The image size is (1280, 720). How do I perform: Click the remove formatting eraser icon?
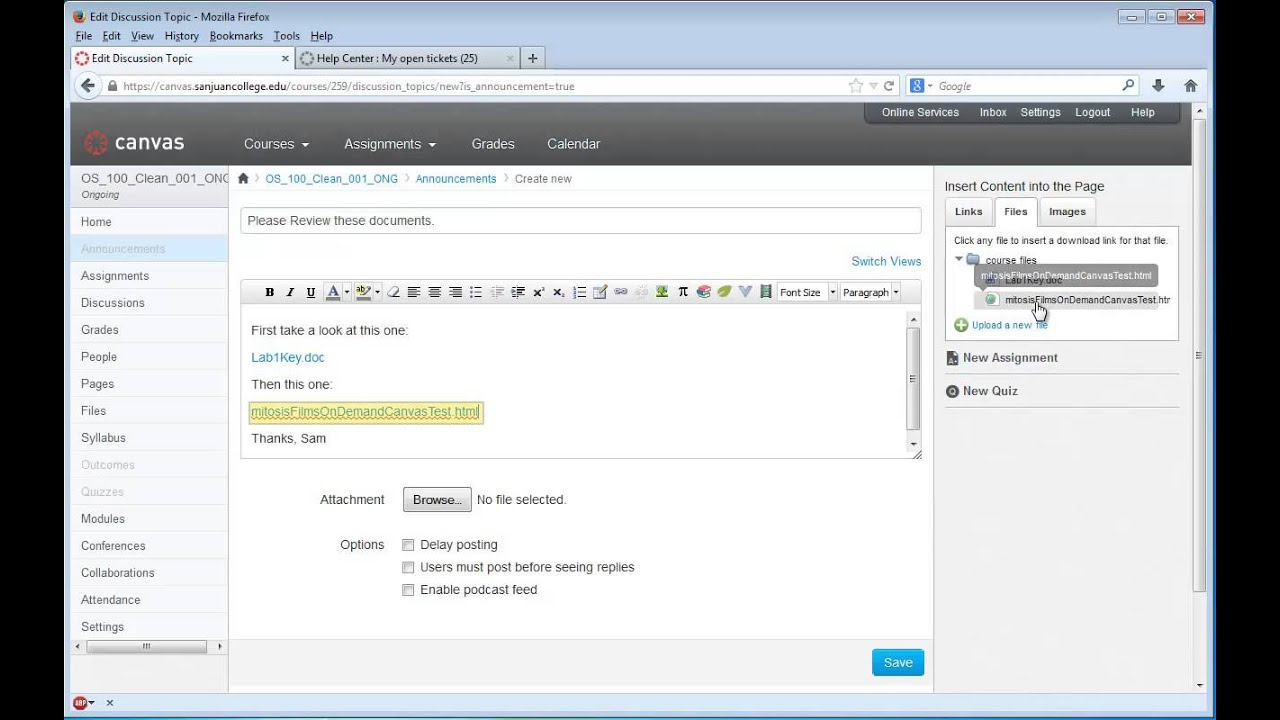tap(393, 292)
